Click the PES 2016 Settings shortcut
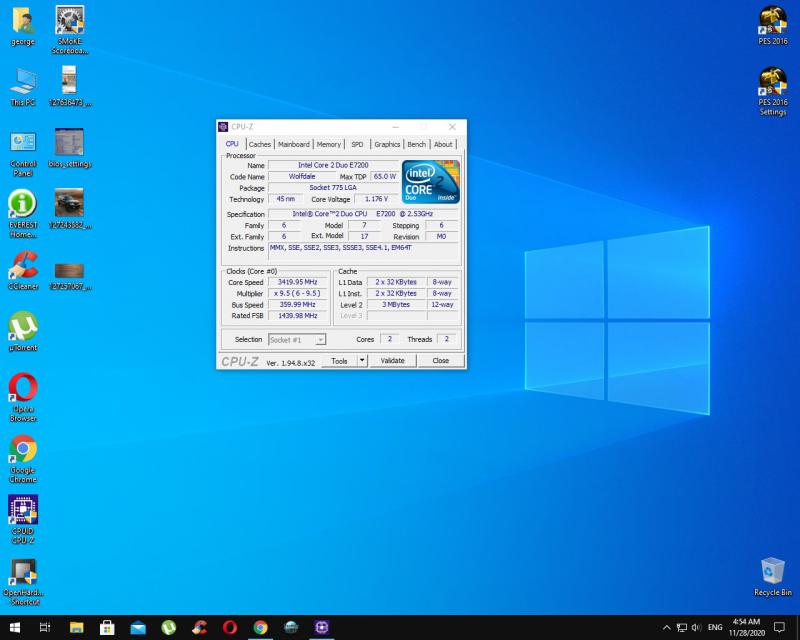The width and height of the screenshot is (800, 640). click(x=772, y=82)
